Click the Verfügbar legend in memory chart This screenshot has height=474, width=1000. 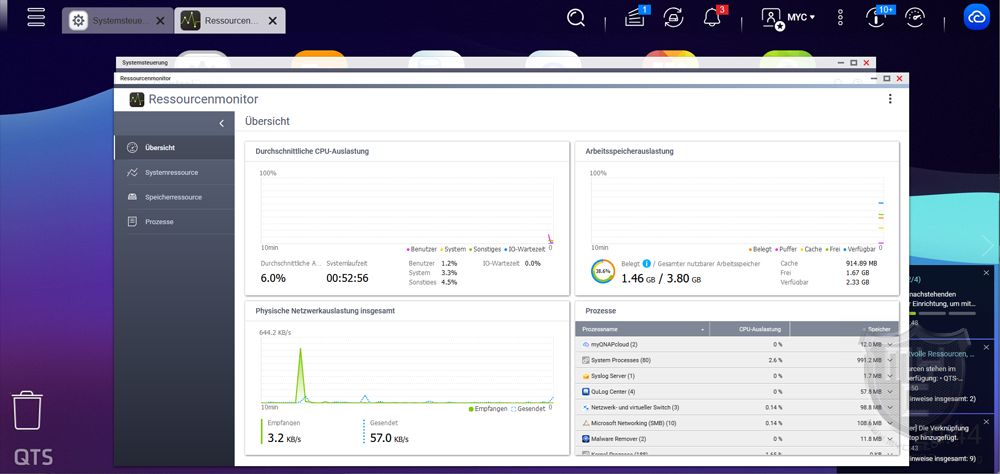(859, 249)
